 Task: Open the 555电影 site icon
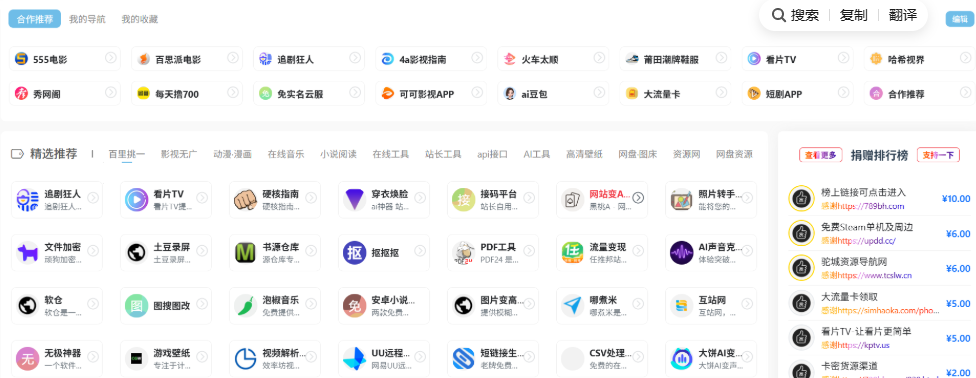click(x=22, y=59)
